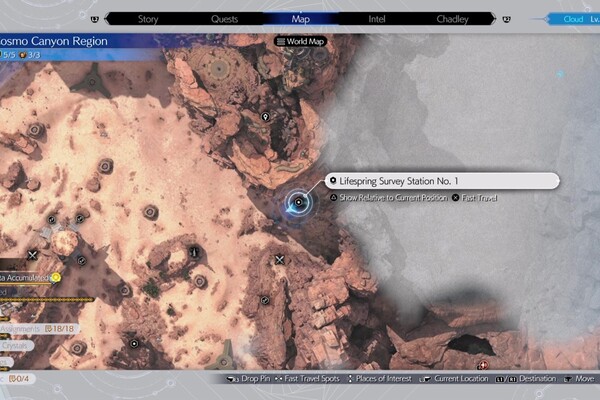600x400 pixels.
Task: Click the Fast Travel prompt
Action: [474, 198]
